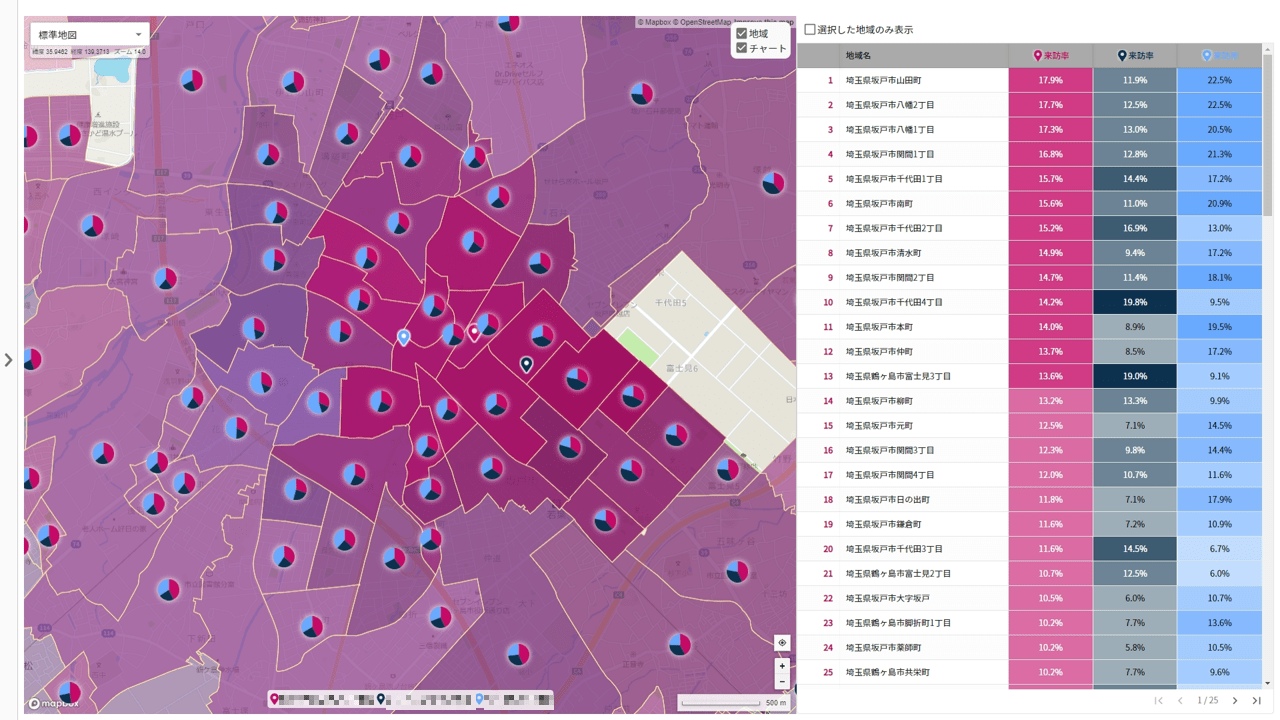The height and width of the screenshot is (720, 1280).
Task: Click the light blue location pin on map
Action: (x=404, y=337)
